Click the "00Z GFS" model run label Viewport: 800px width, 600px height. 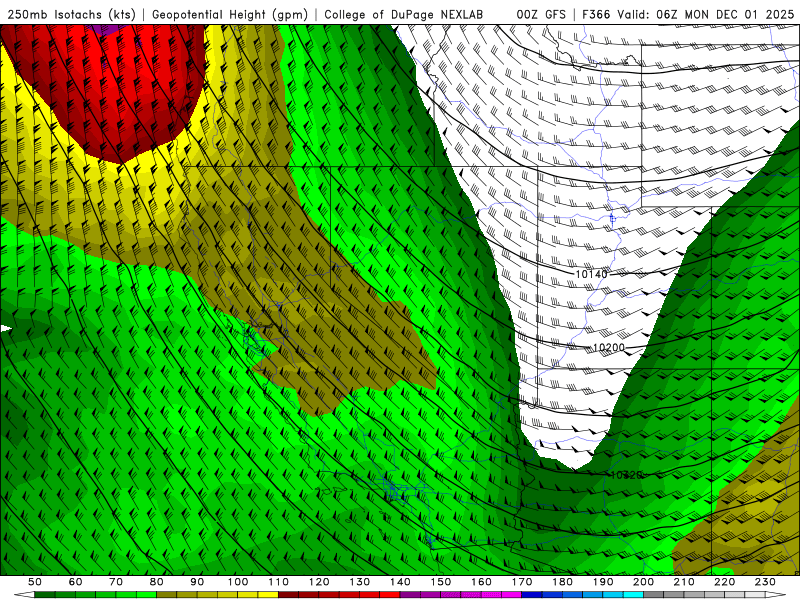(x=541, y=15)
